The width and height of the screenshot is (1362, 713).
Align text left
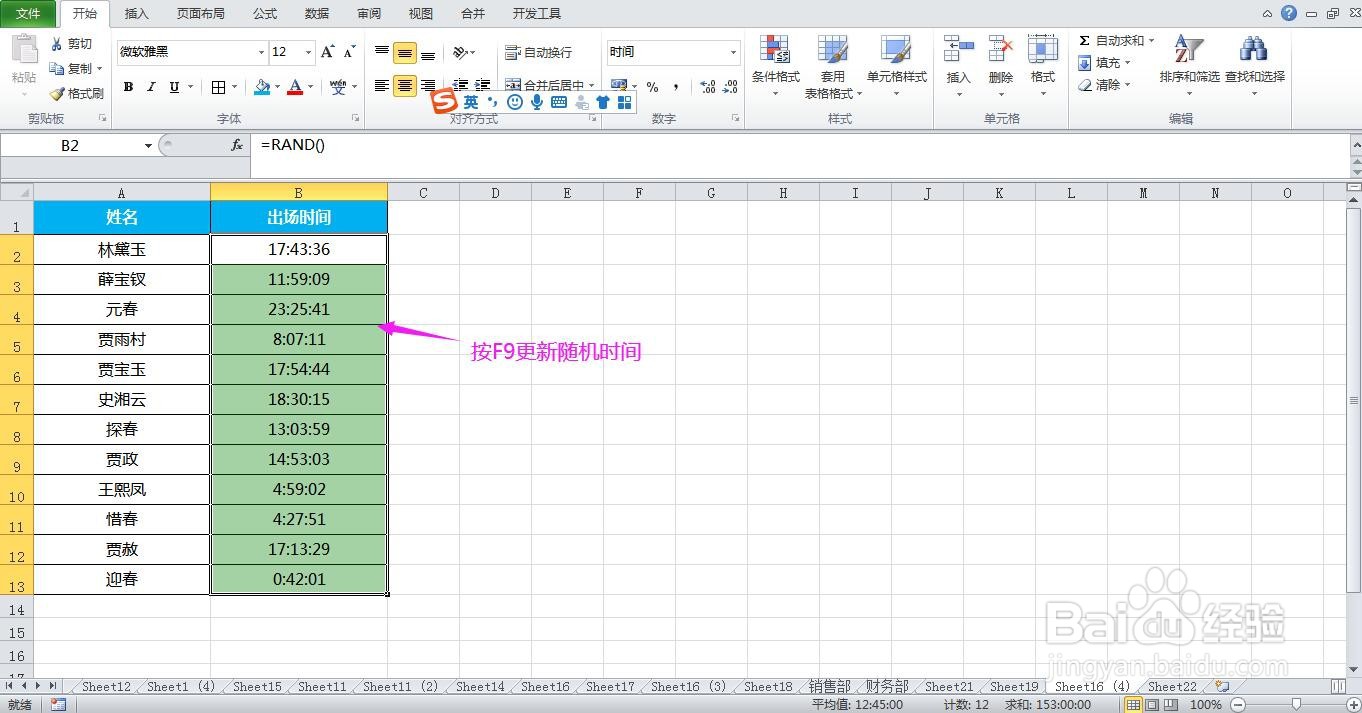(x=382, y=86)
